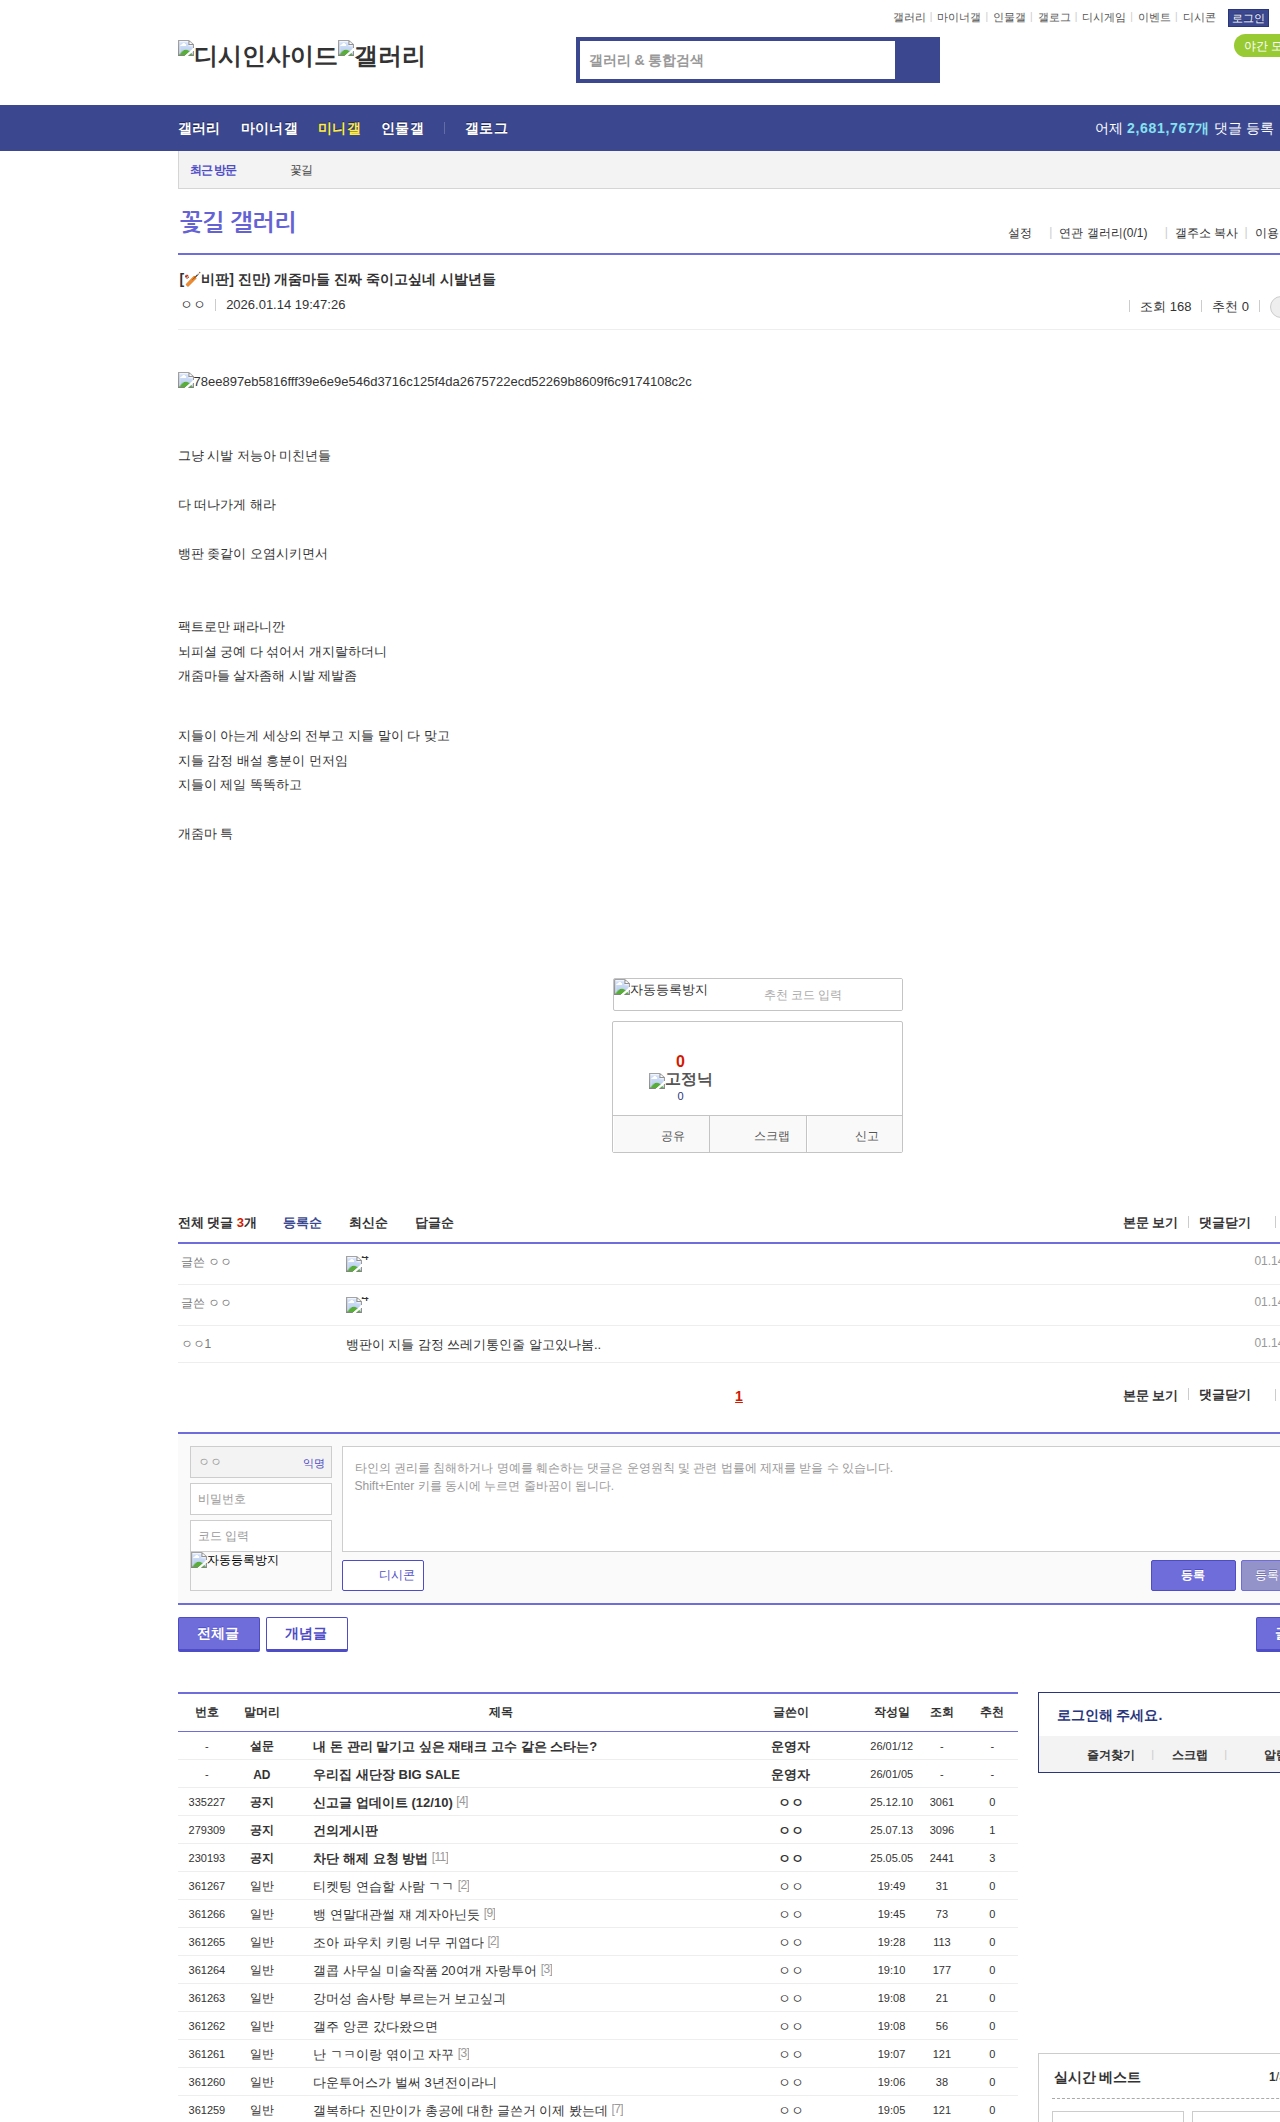1280x2122 pixels.
Task: Click the search button beside the search field
Action: pyautogui.click(x=917, y=60)
